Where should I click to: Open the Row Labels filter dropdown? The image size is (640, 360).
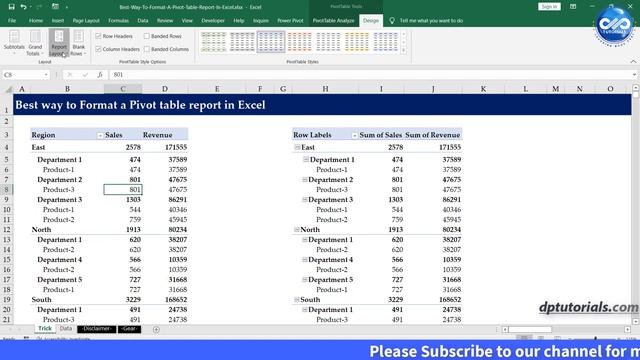(354, 136)
